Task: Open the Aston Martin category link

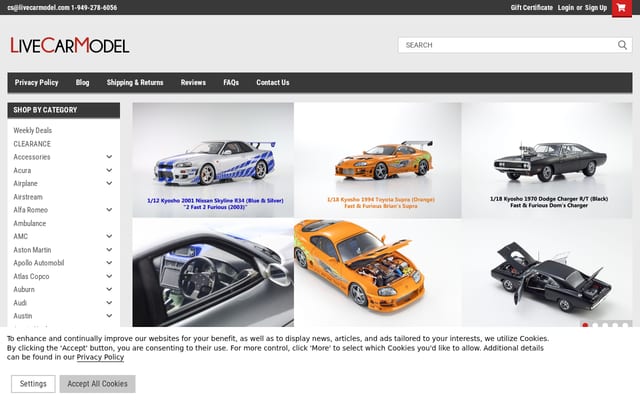Action: click(x=32, y=250)
